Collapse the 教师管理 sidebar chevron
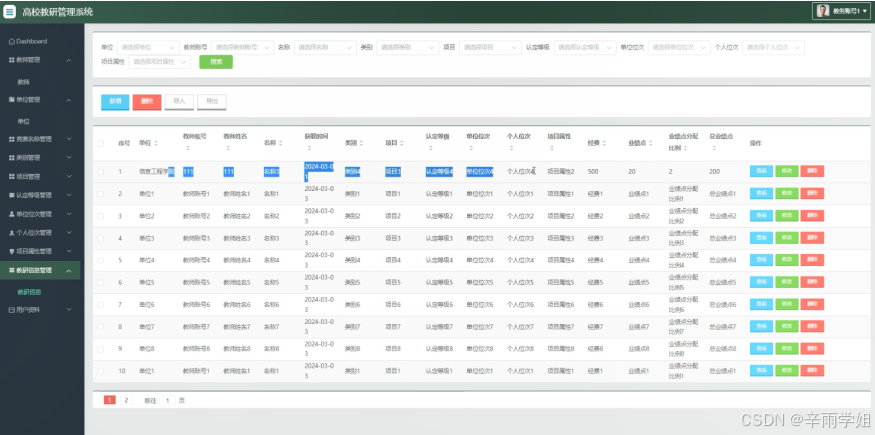 [69, 60]
